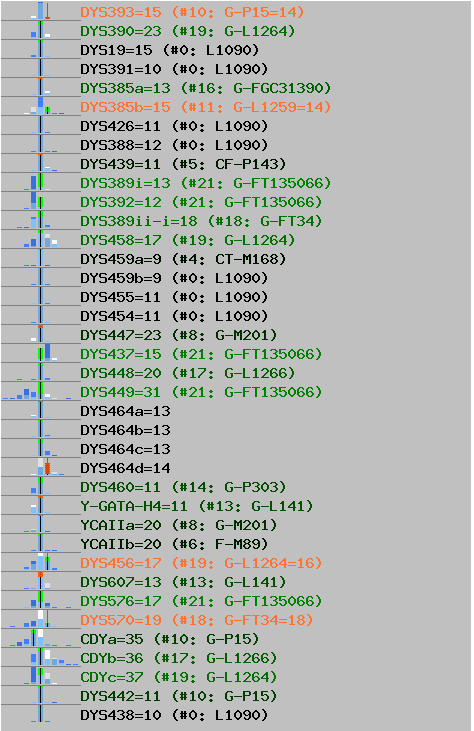Select the DYS570=19 distribution thumbnail
474x731 pixels.
(41, 620)
